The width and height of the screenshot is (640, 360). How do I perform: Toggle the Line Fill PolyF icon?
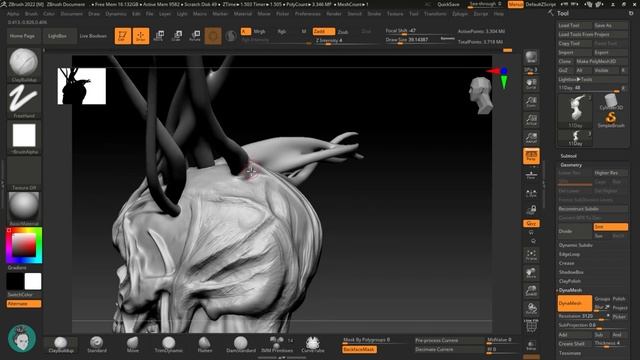coord(531,326)
